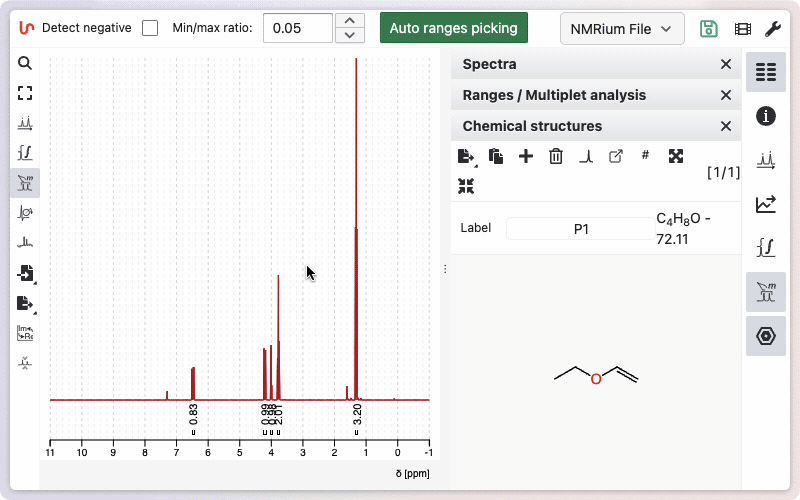This screenshot has width=800, height=500.
Task: Click the save icon in top toolbar
Action: coord(709,28)
